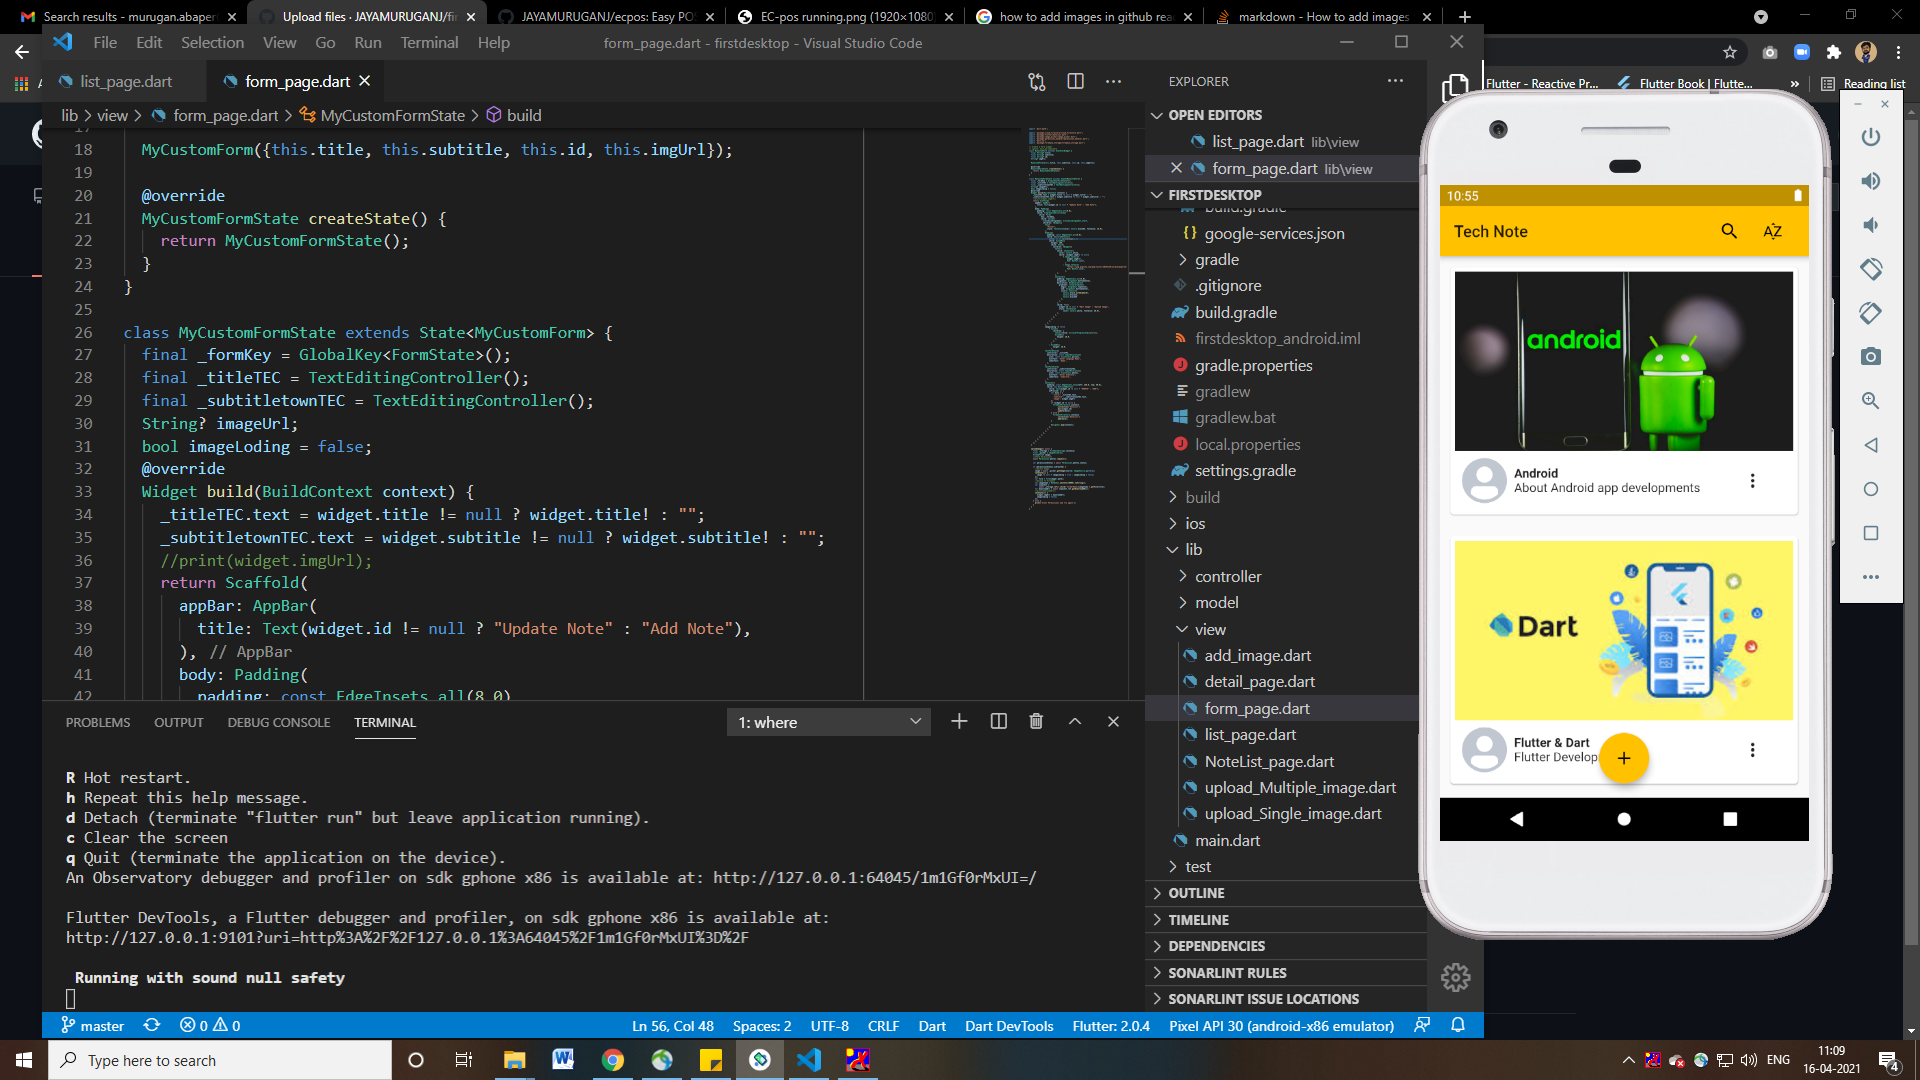Open the terminal selector dropdown '1: where'

coord(828,722)
